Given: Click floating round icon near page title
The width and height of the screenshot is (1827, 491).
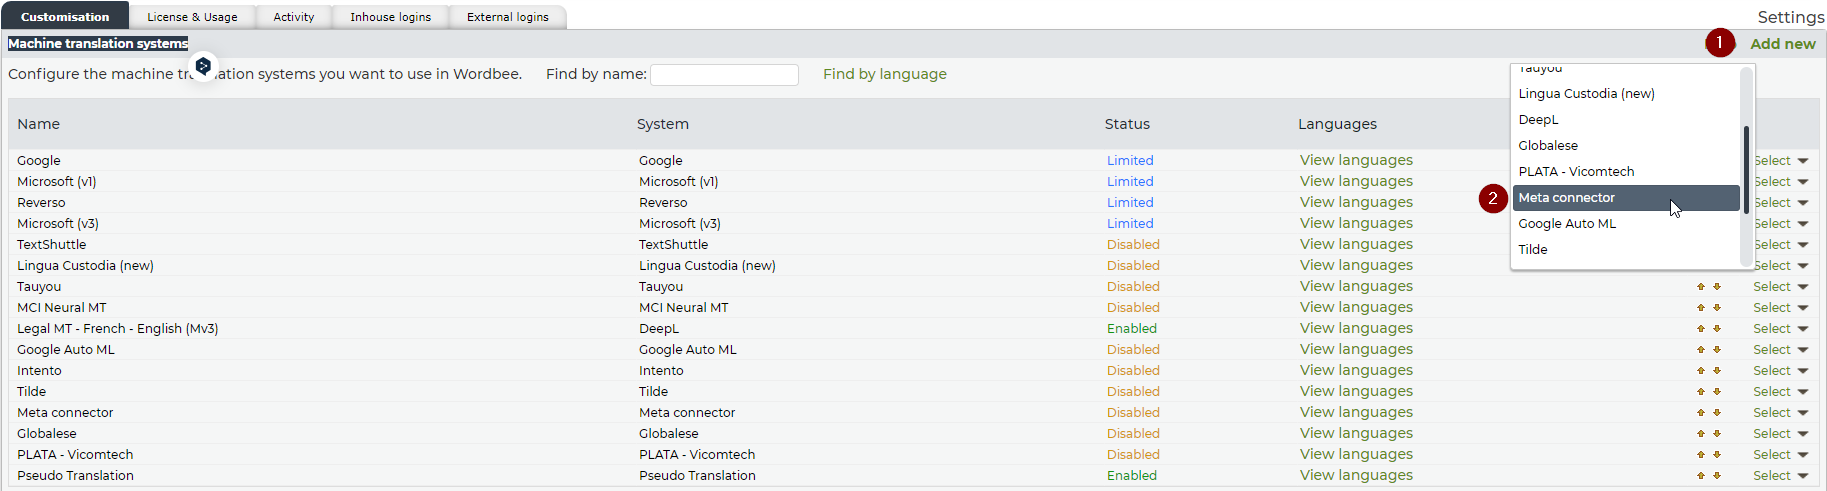Looking at the screenshot, I should point(203,66).
